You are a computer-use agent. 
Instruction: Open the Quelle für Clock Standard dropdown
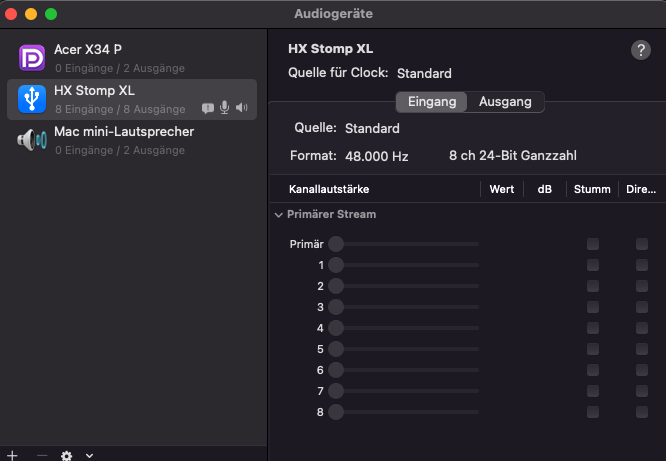click(424, 73)
